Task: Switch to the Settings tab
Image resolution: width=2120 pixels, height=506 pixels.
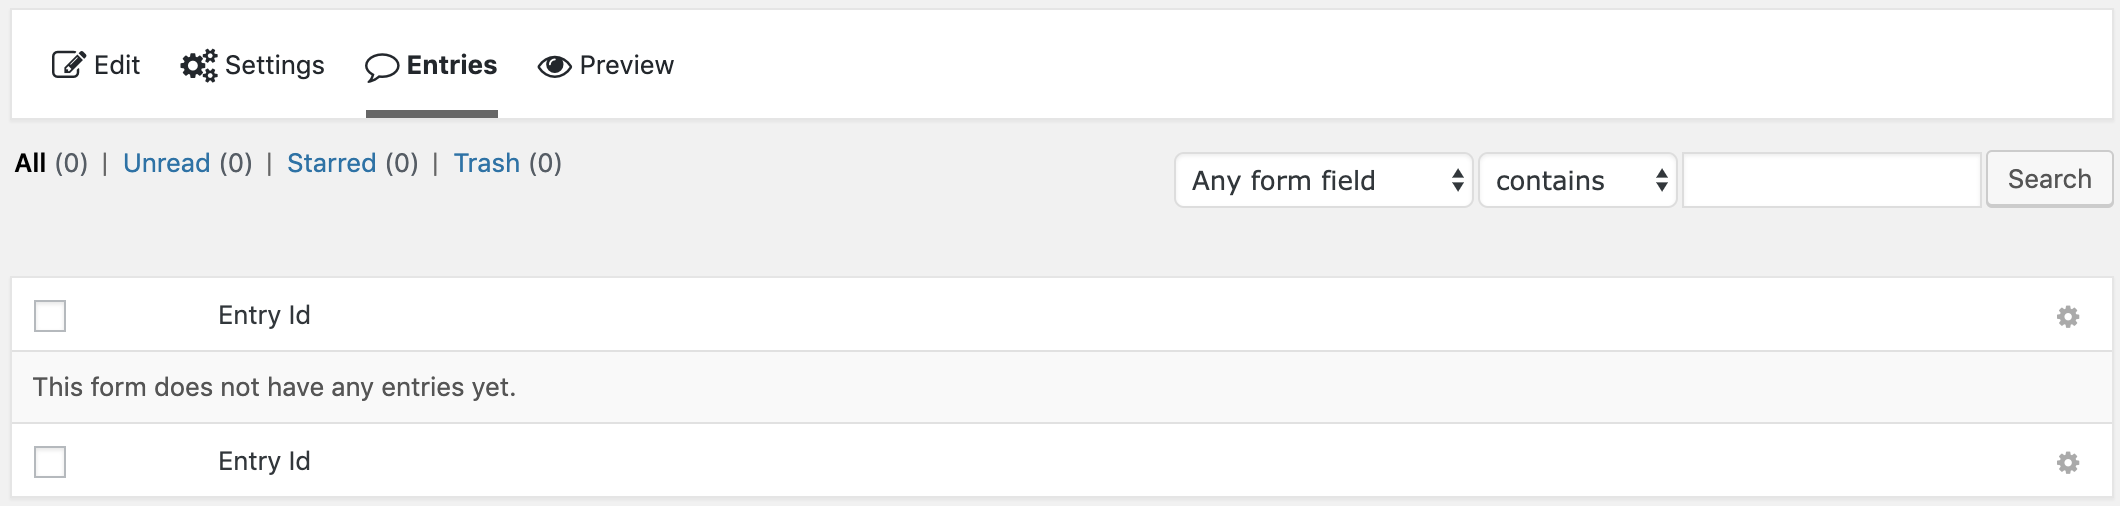Action: pyautogui.click(x=273, y=65)
